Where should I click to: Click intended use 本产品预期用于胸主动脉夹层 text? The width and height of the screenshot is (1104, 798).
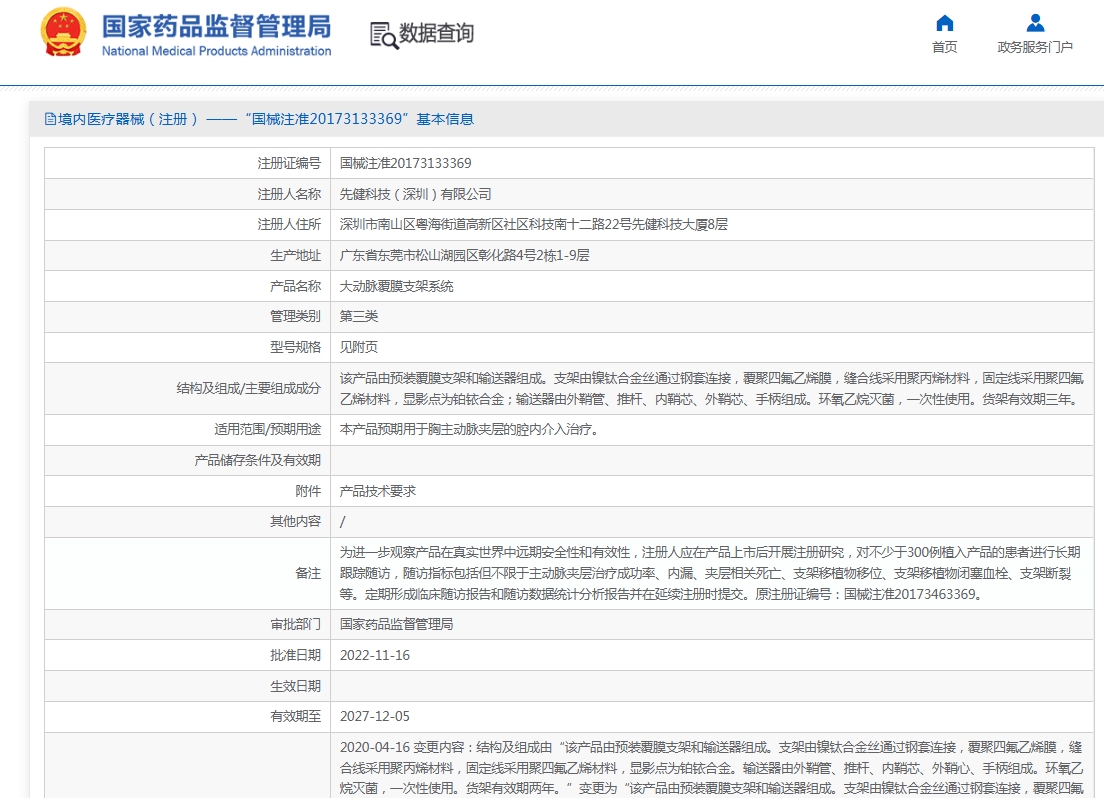coord(469,430)
